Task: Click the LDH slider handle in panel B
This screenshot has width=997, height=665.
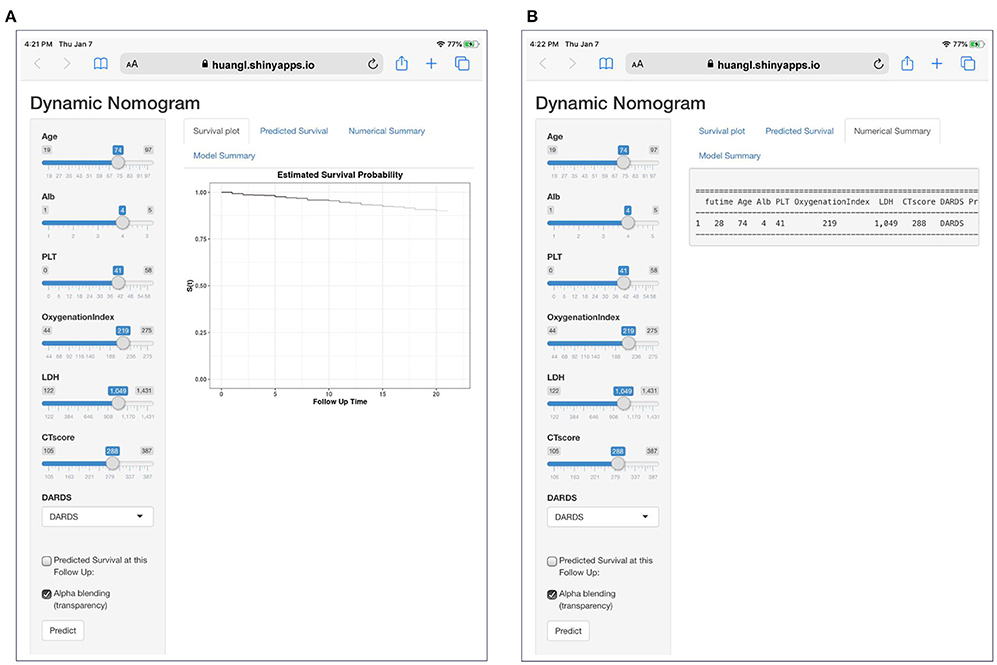Action: 624,404
